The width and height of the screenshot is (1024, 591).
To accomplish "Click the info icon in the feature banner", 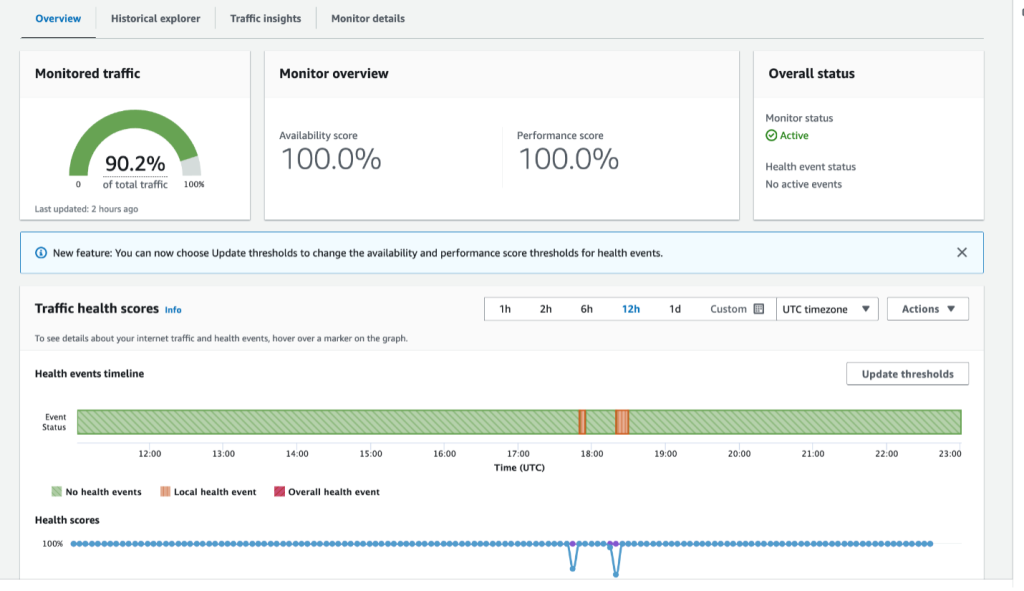I will point(39,252).
